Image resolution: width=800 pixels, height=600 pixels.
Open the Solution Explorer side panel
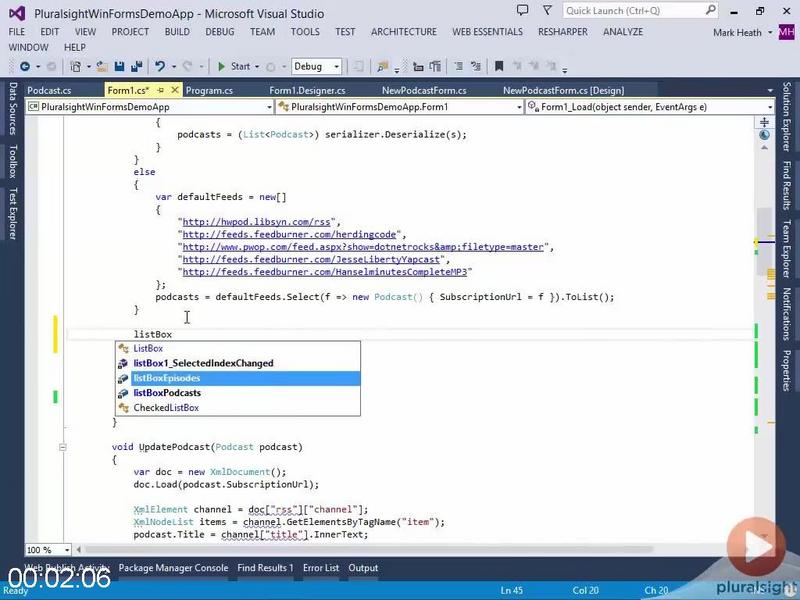coord(787,116)
